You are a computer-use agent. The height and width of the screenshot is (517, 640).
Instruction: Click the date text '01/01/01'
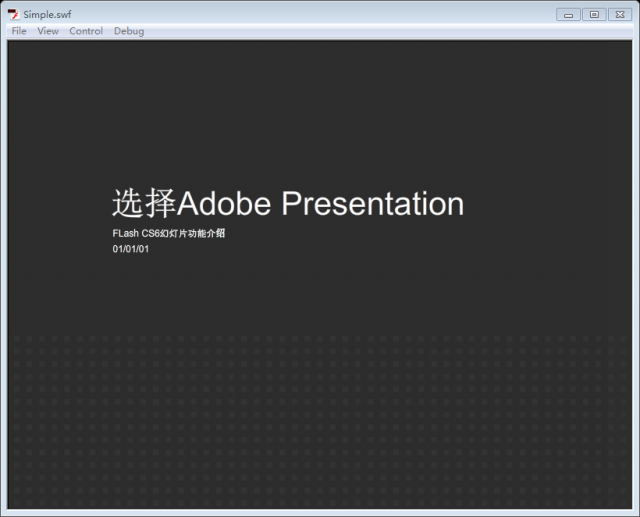coord(131,249)
